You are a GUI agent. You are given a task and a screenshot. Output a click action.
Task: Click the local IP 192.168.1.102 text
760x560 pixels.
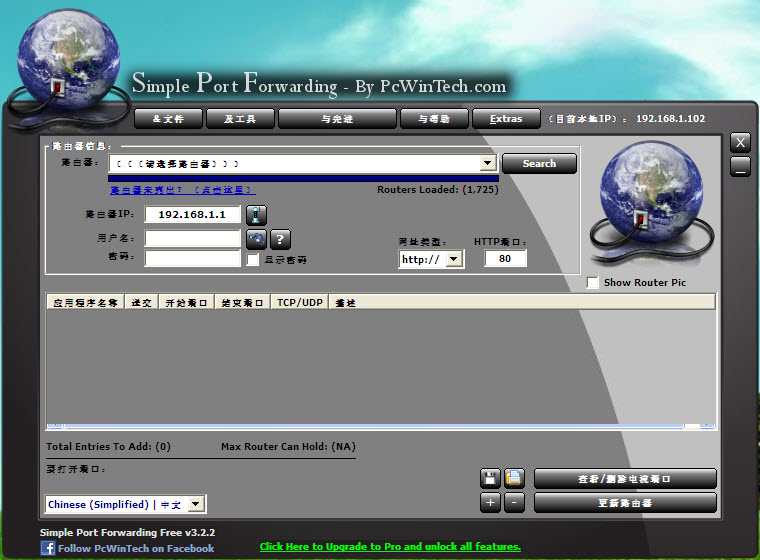click(x=670, y=119)
